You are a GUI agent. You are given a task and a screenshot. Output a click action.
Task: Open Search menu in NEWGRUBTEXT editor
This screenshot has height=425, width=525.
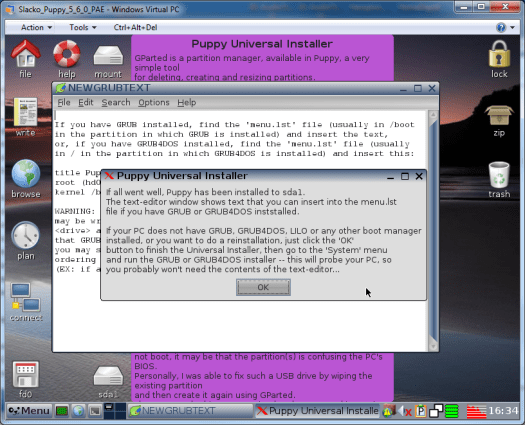[116, 102]
